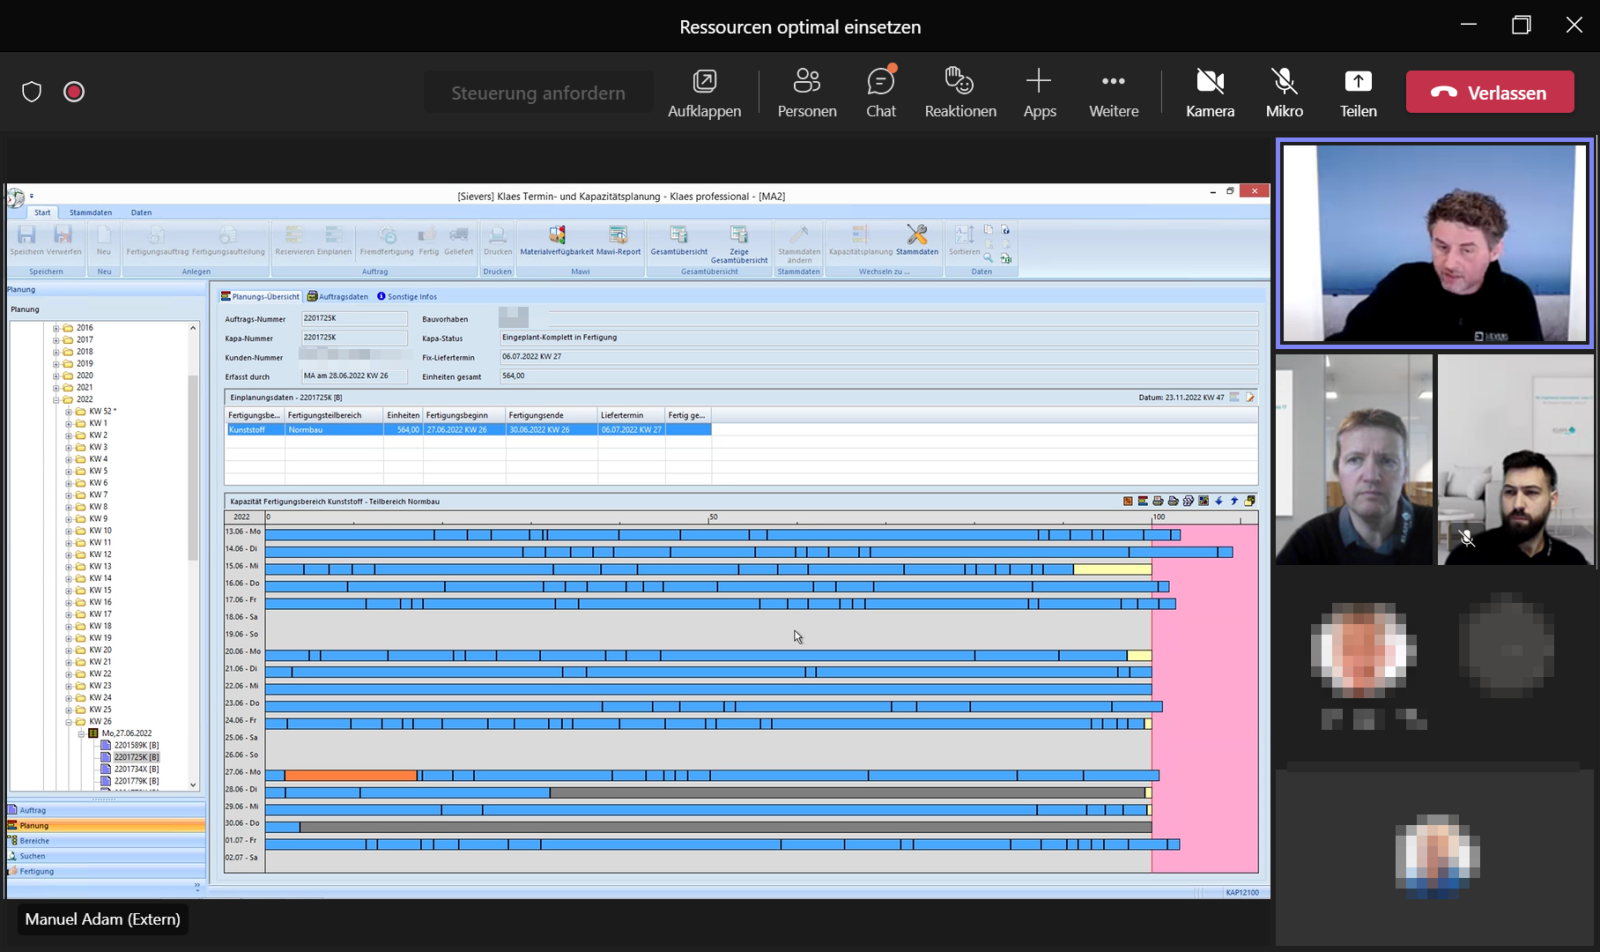Select order 2201734X [B] in tree

pyautogui.click(x=136, y=769)
